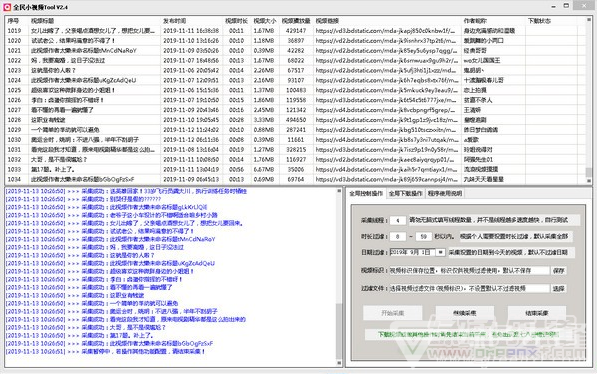Click the 视频标识 save-location text field
The image size is (597, 374).
pos(469,270)
